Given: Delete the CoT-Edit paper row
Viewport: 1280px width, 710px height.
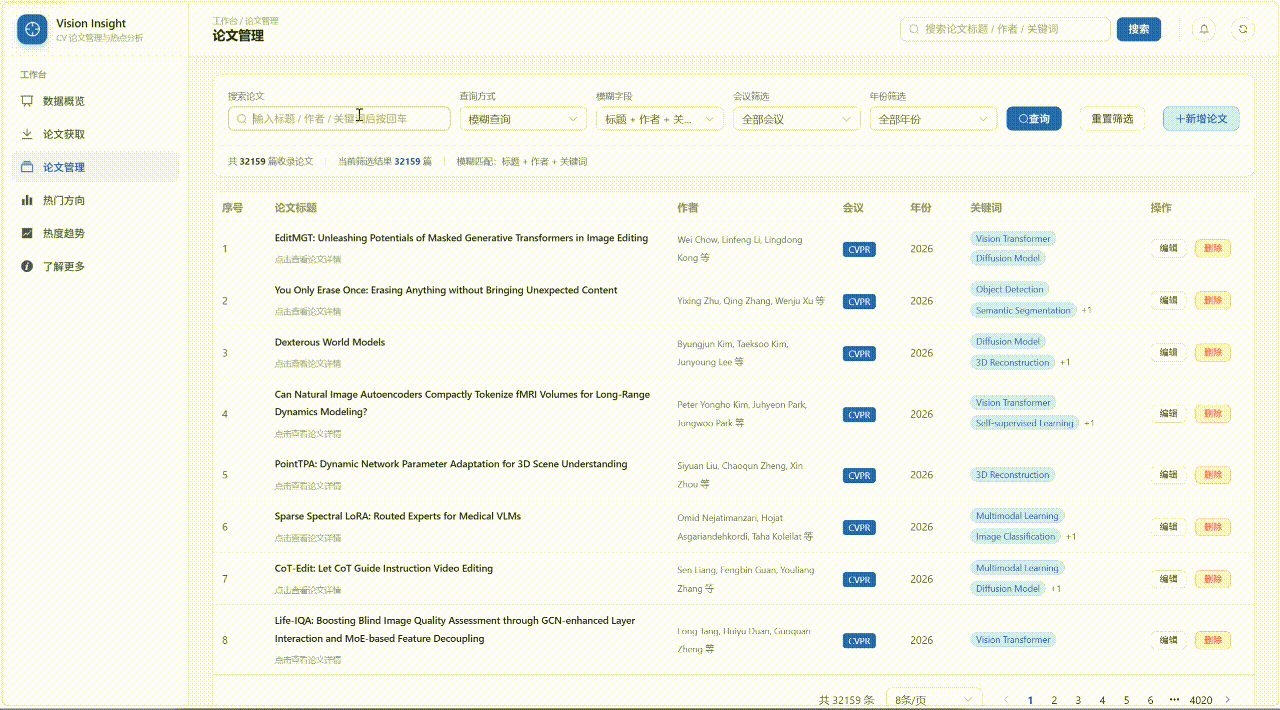Looking at the screenshot, I should (1213, 579).
